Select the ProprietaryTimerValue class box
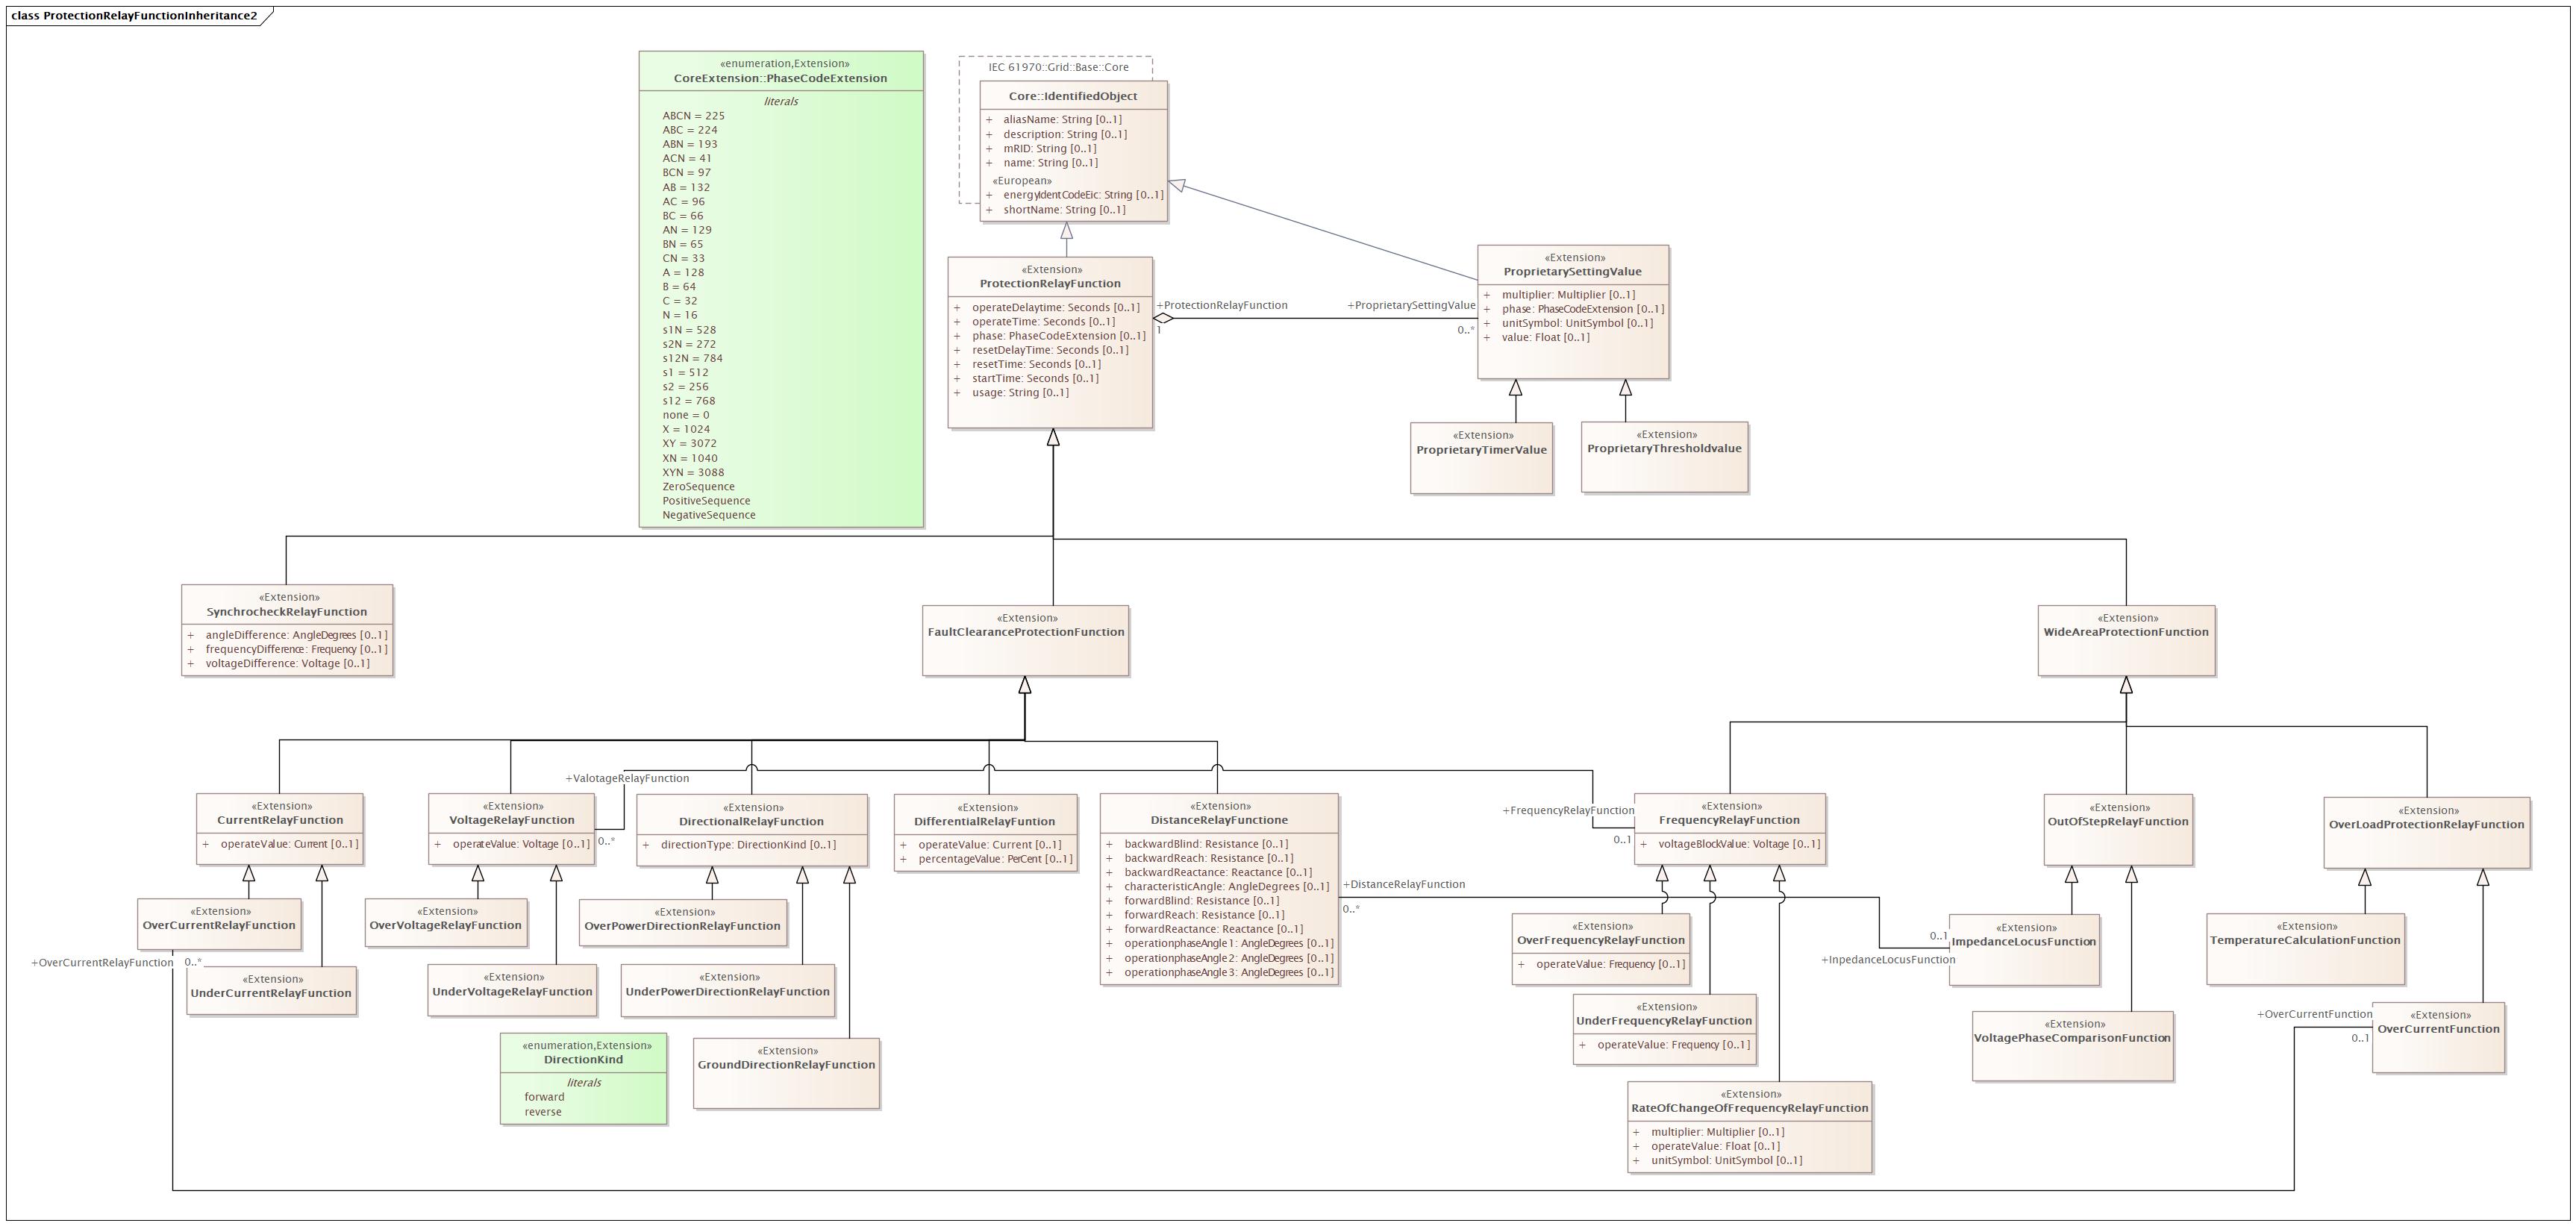Image resolution: width=2576 pixels, height=1226 pixels. pos(1481,458)
